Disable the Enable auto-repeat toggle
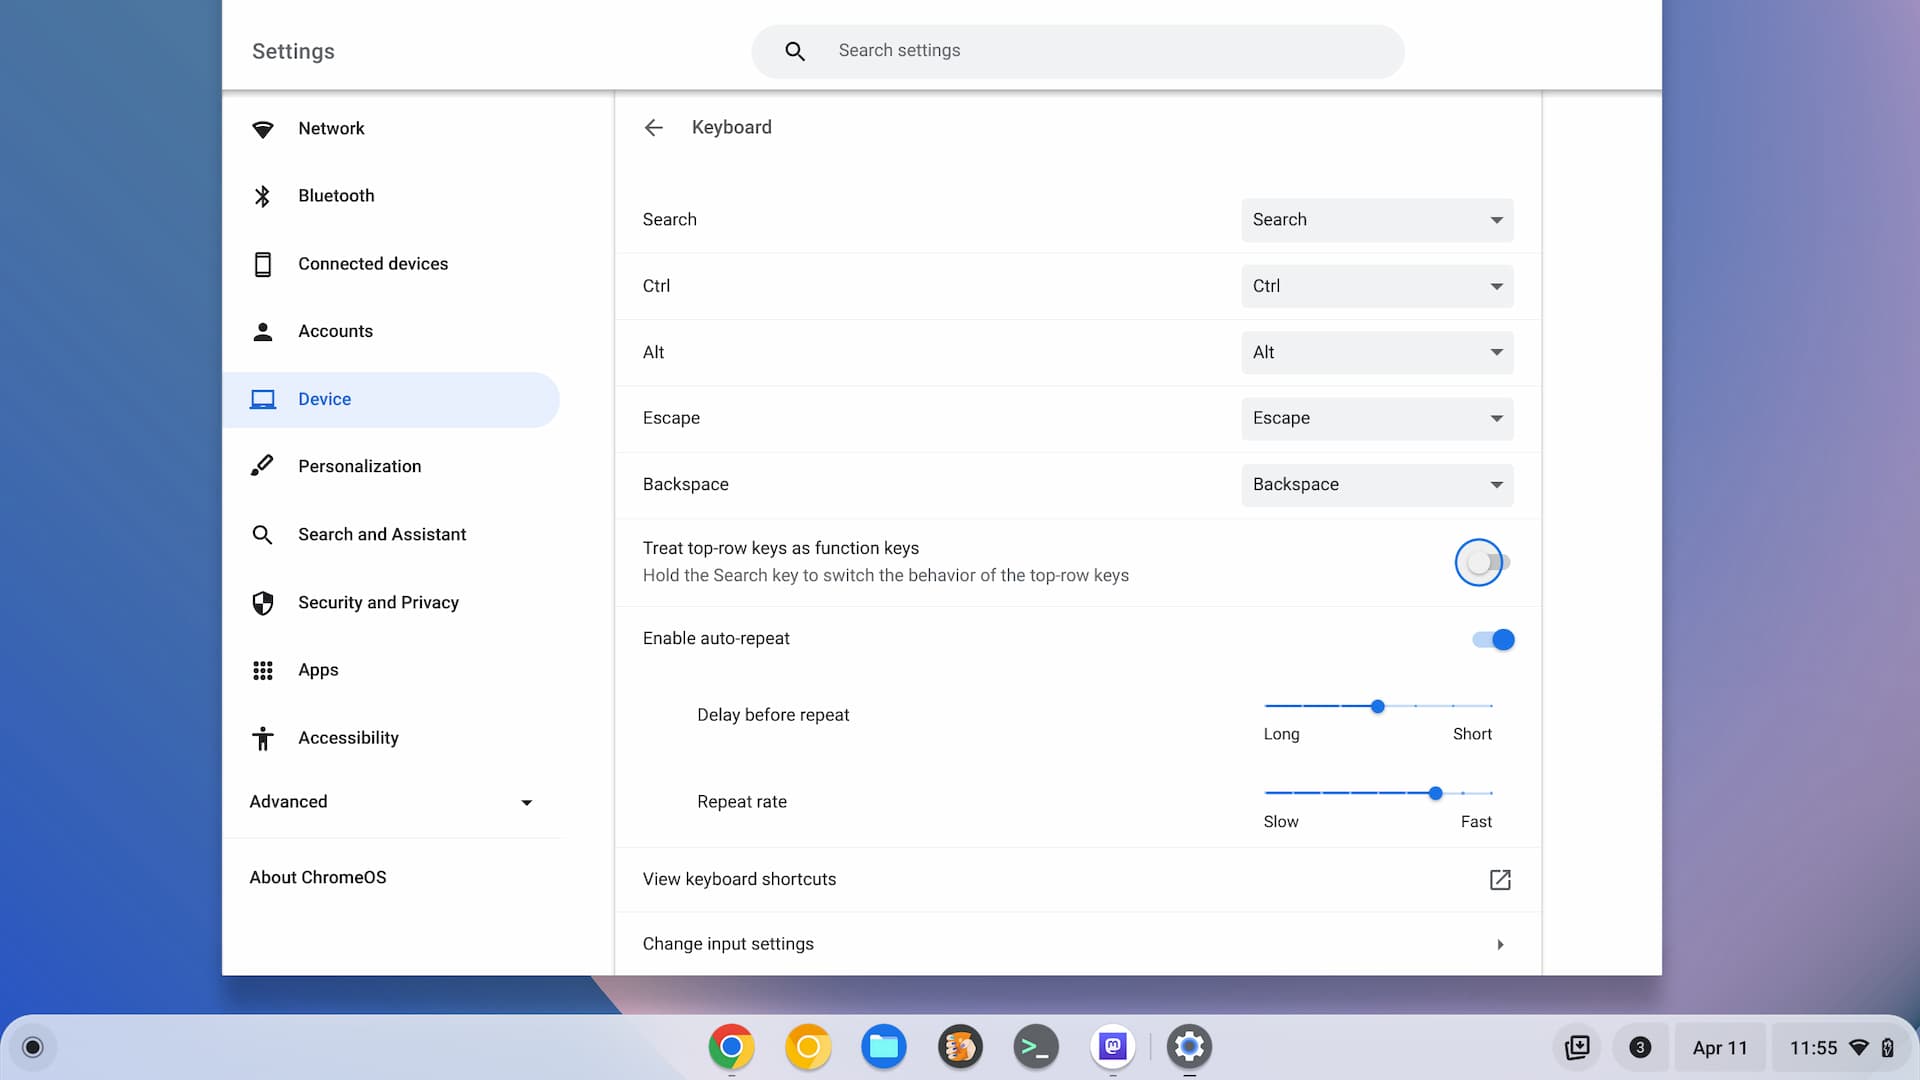The image size is (1920, 1080). coord(1494,640)
